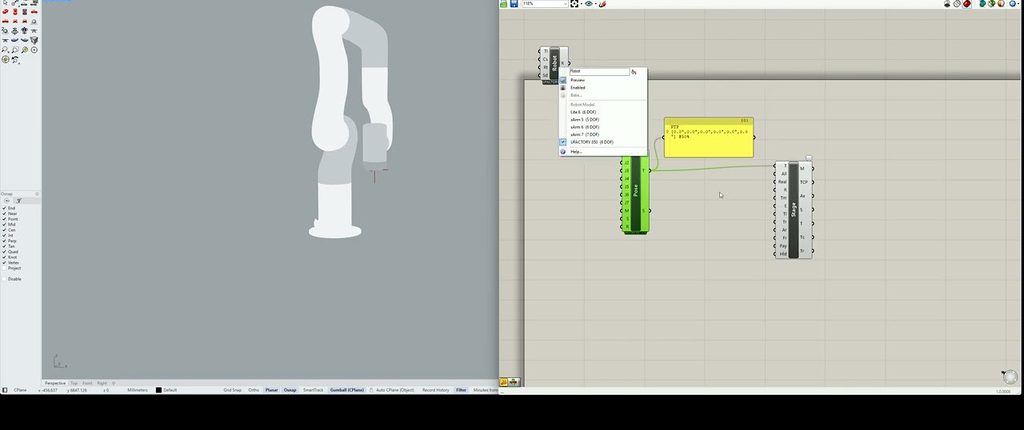Click the add viewport tab icon after Right

click(114, 383)
